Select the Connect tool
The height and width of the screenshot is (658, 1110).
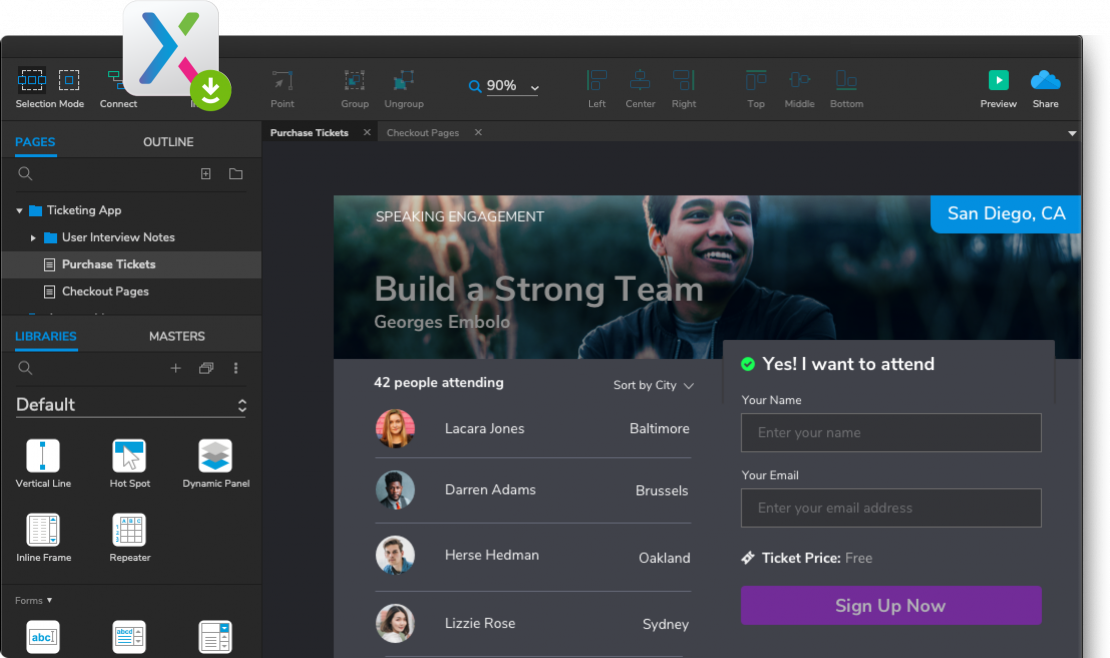click(116, 82)
